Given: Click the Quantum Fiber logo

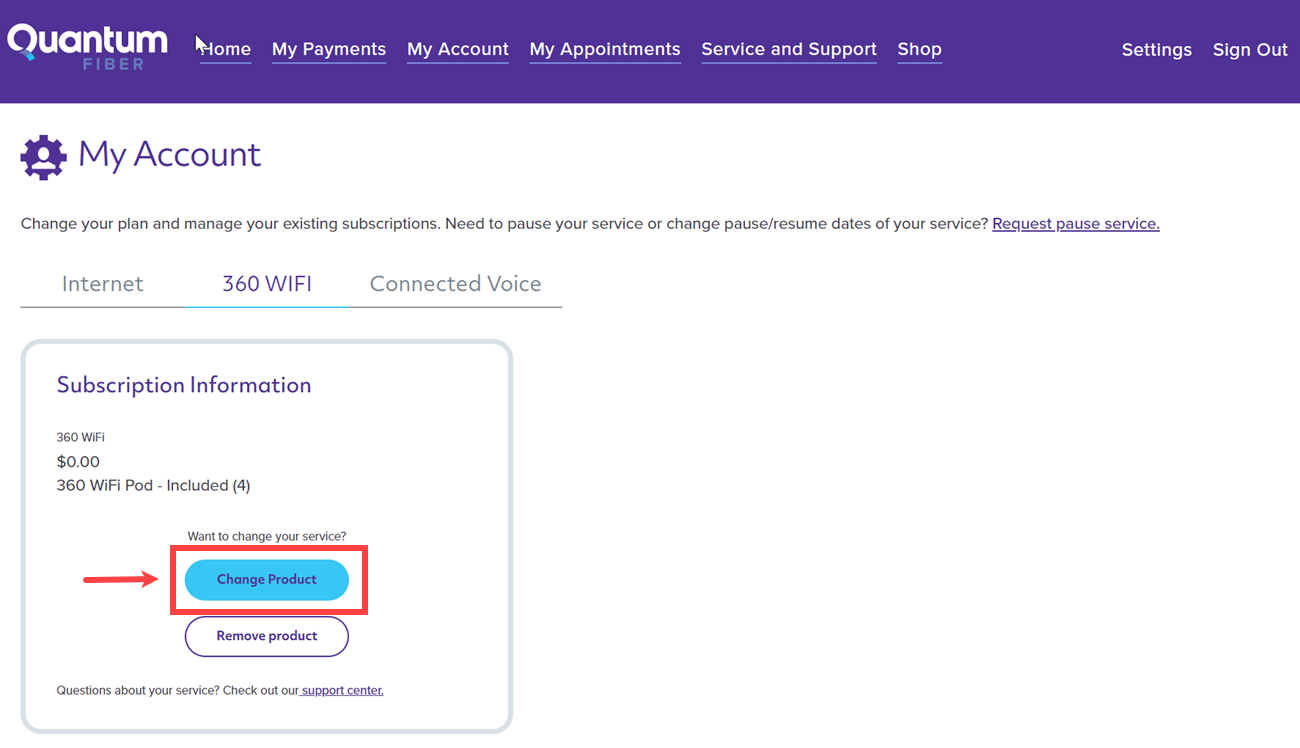Looking at the screenshot, I should point(88,47).
